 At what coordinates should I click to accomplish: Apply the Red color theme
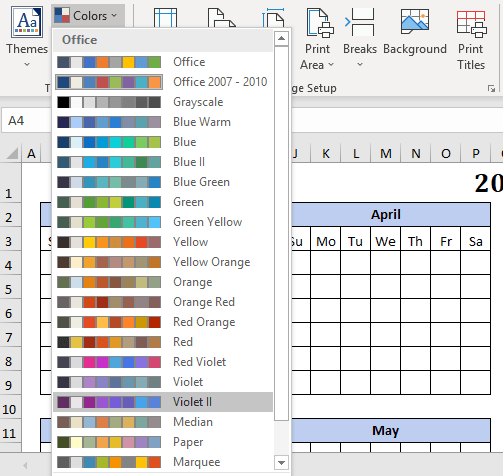click(163, 342)
